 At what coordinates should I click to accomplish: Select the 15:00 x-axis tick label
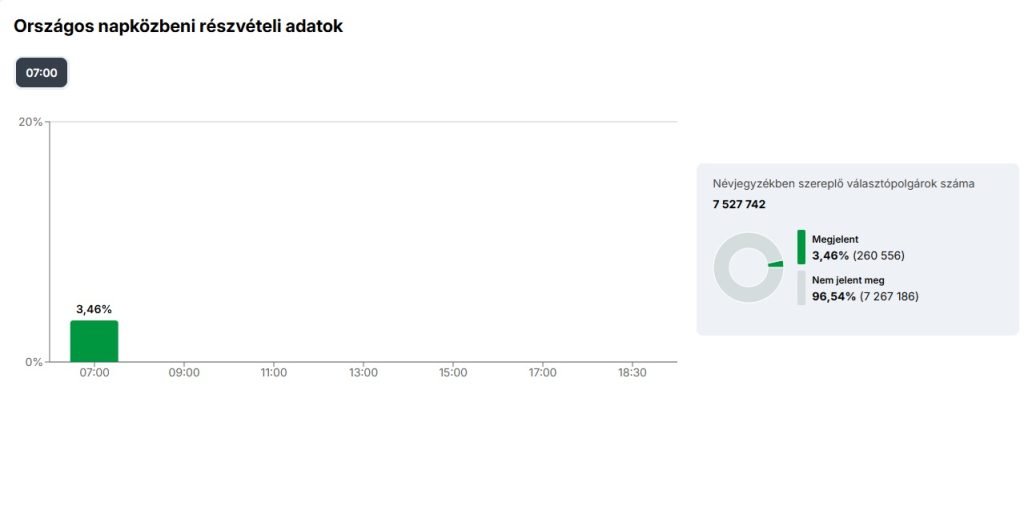point(453,373)
